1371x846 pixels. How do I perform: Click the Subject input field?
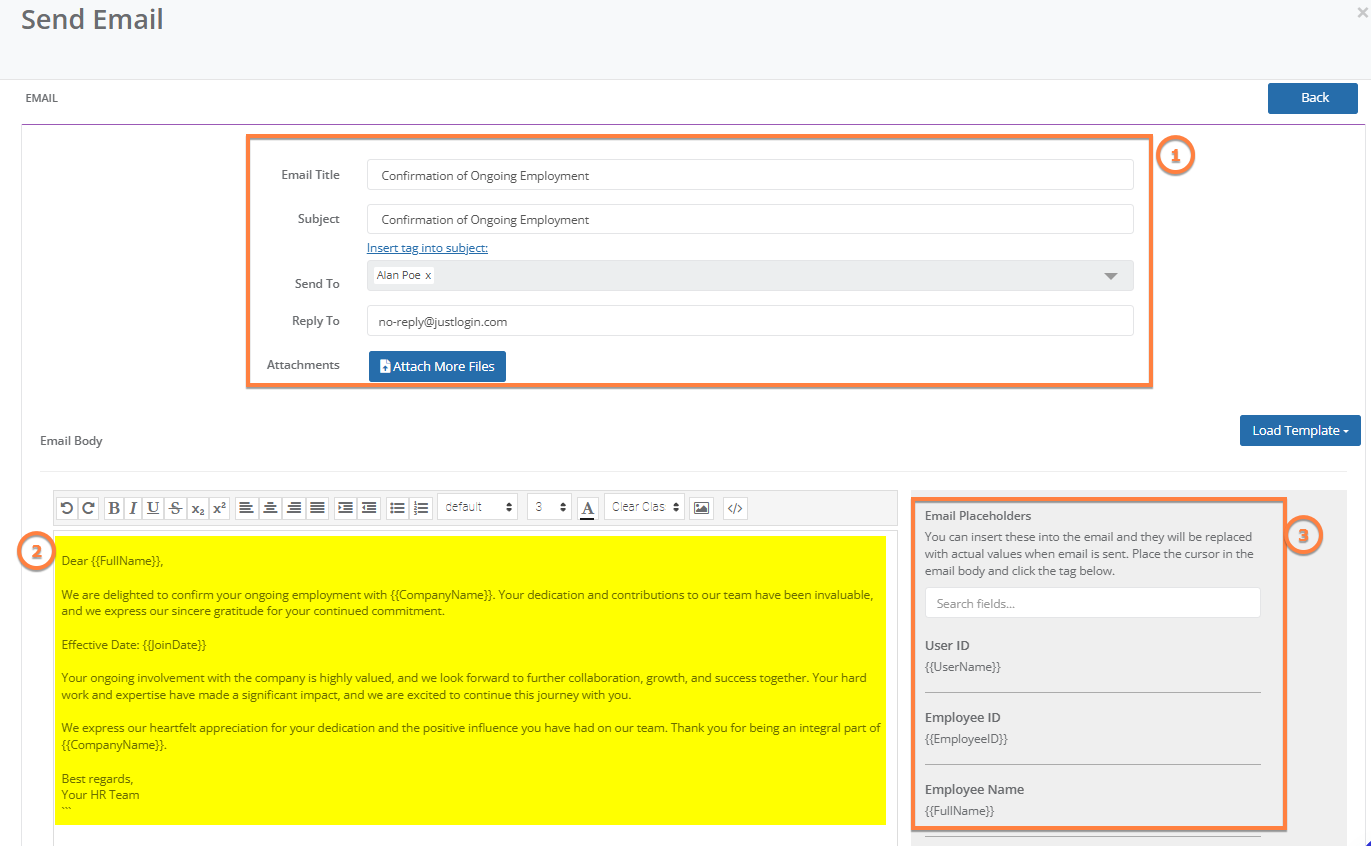[750, 219]
